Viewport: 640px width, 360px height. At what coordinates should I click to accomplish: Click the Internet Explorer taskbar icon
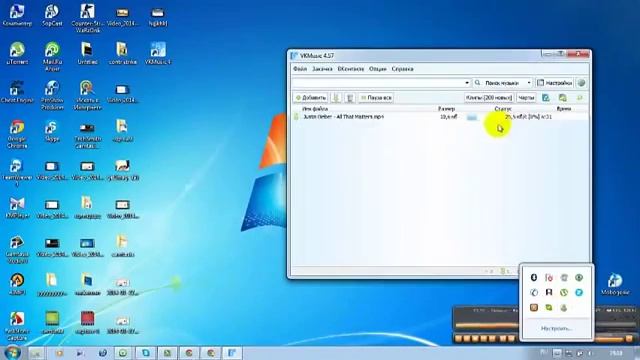(102, 353)
